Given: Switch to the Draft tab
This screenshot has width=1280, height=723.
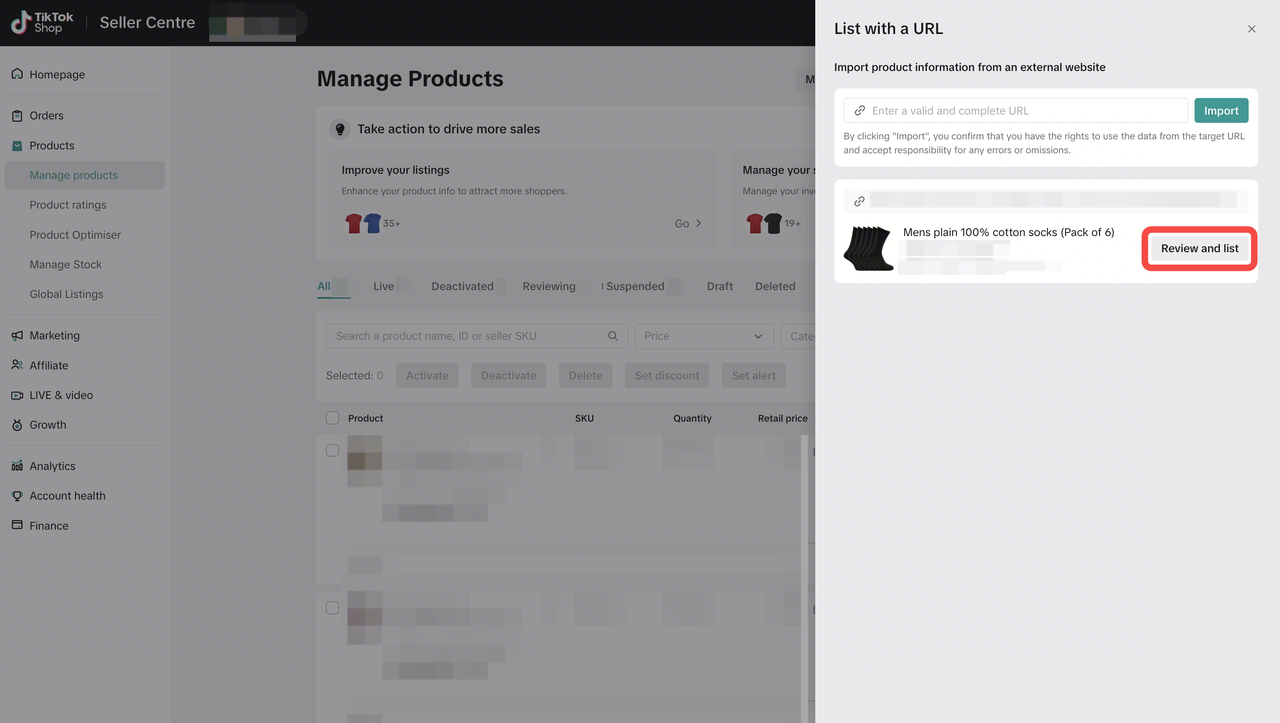Looking at the screenshot, I should click(720, 286).
